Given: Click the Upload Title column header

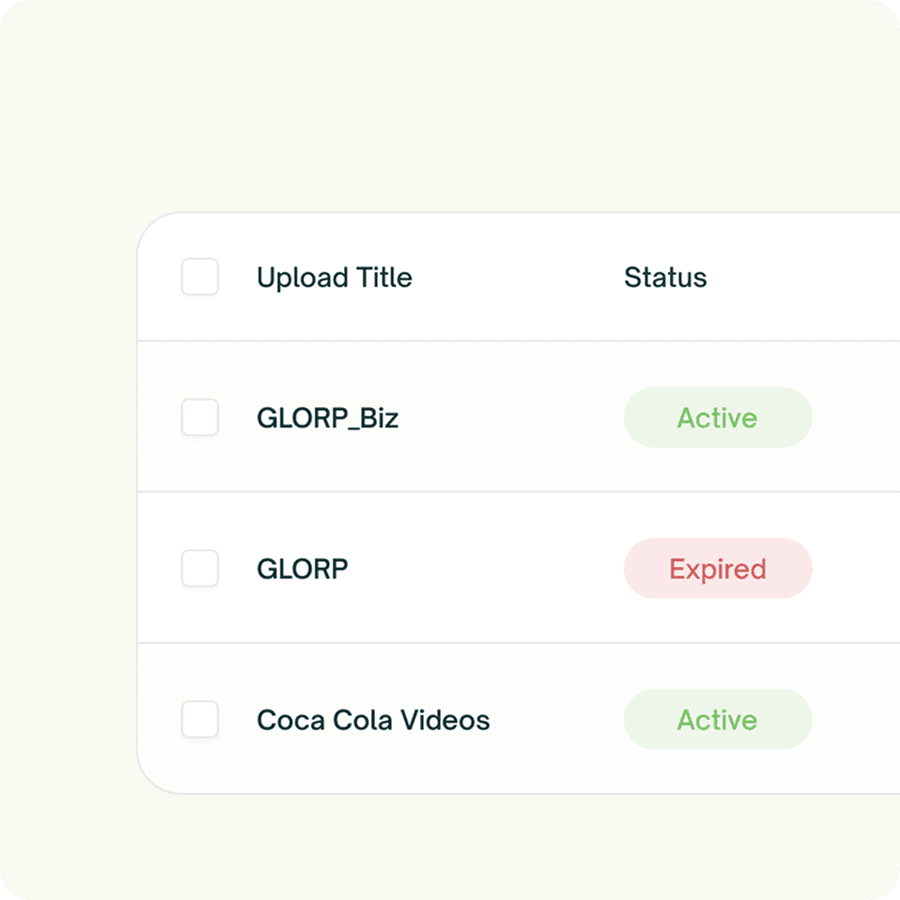Looking at the screenshot, I should [x=335, y=278].
